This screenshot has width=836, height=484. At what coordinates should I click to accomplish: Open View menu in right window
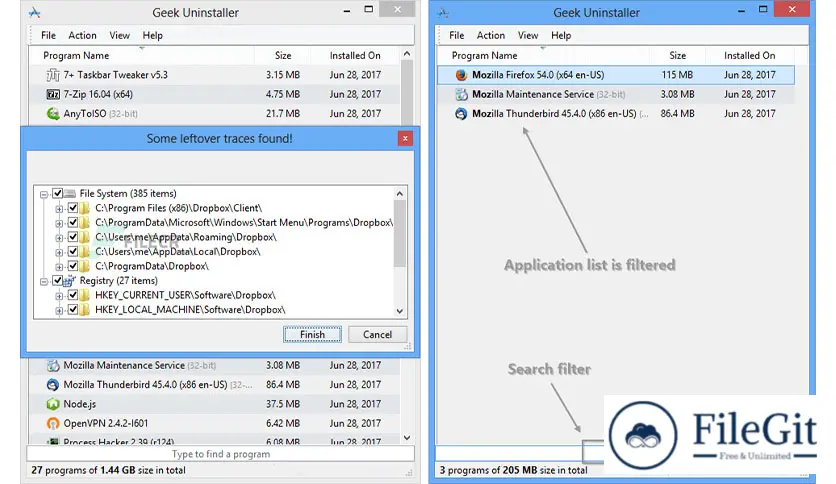click(528, 36)
